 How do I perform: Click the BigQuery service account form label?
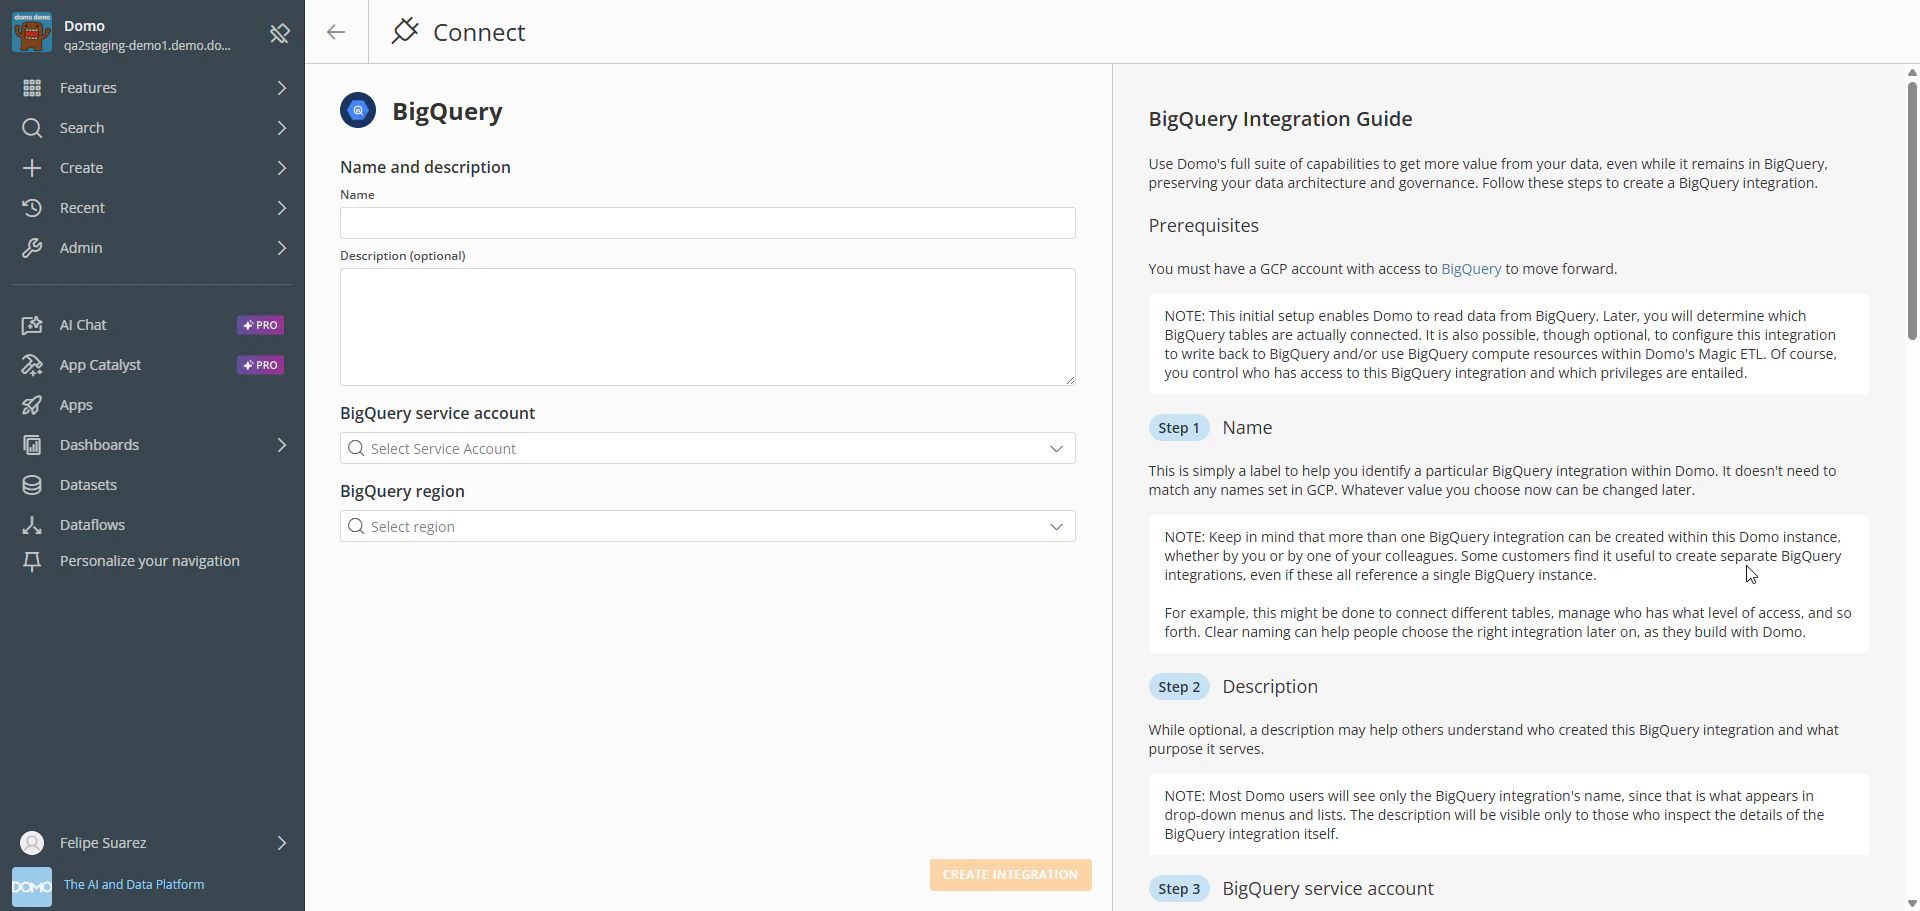[437, 413]
